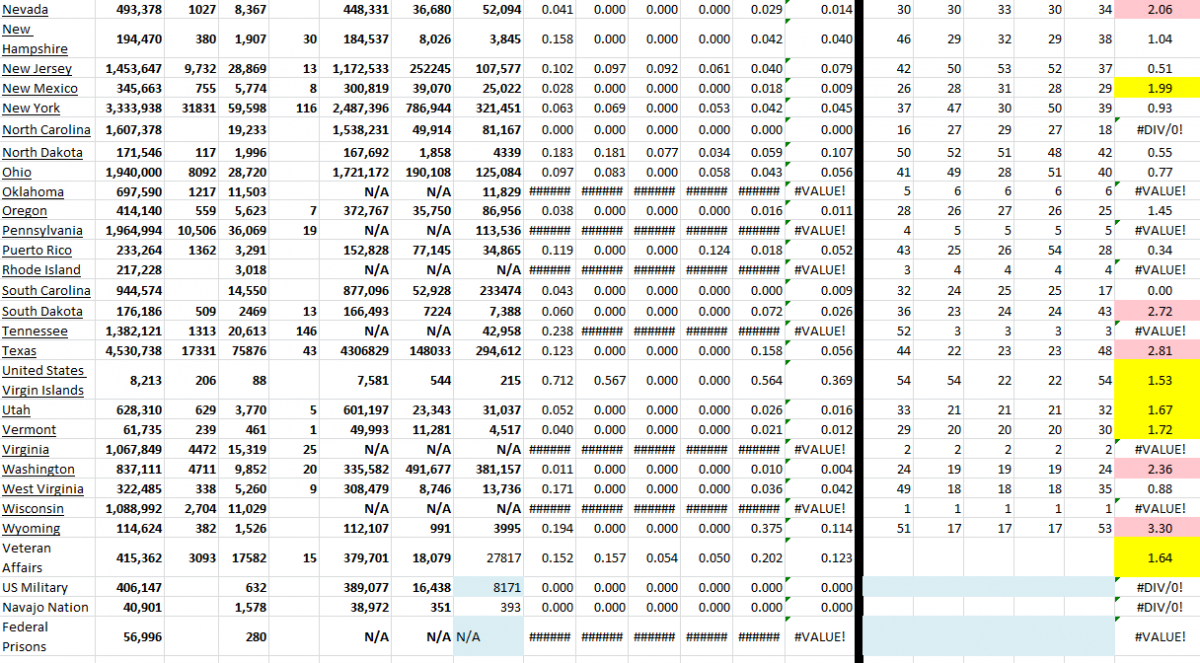The width and height of the screenshot is (1200, 663).
Task: Select the blue 8171 cell in US Military row
Action: [x=490, y=587]
